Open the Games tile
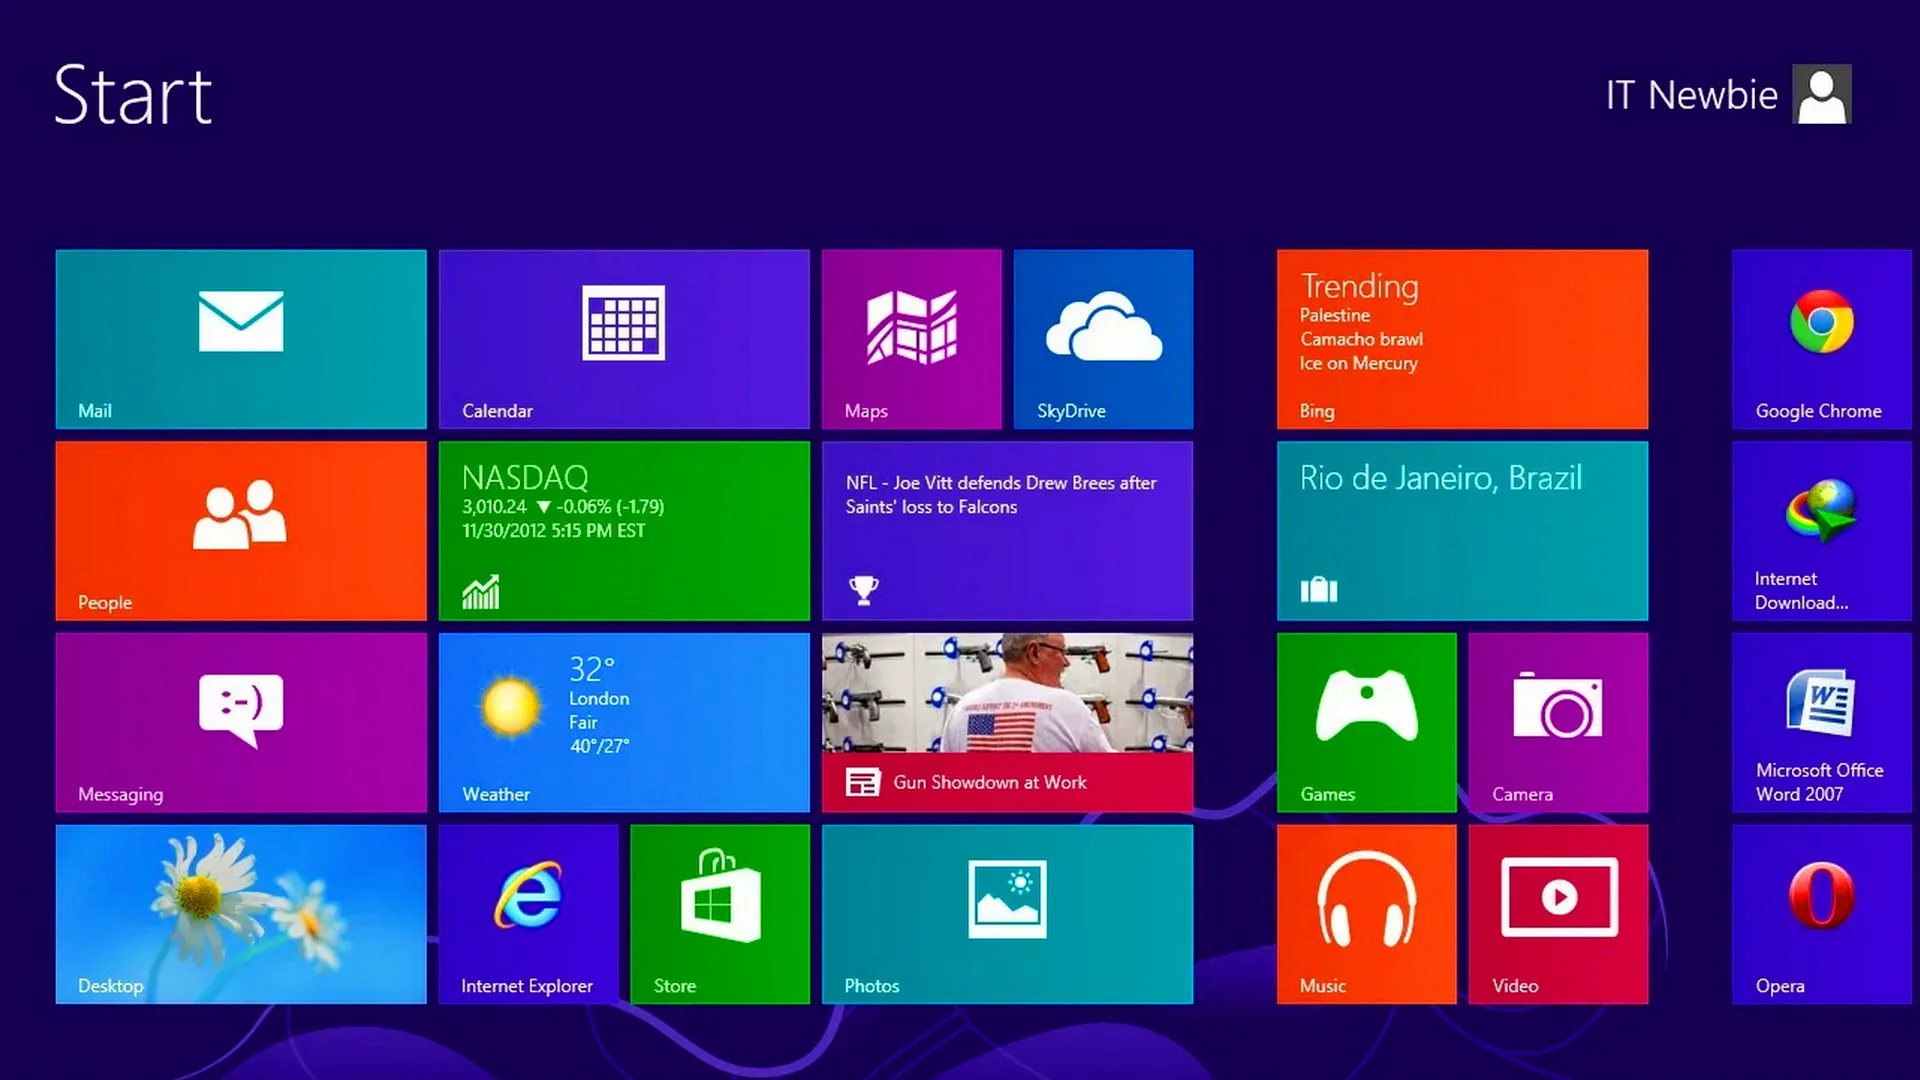This screenshot has width=1920, height=1080. [1366, 723]
